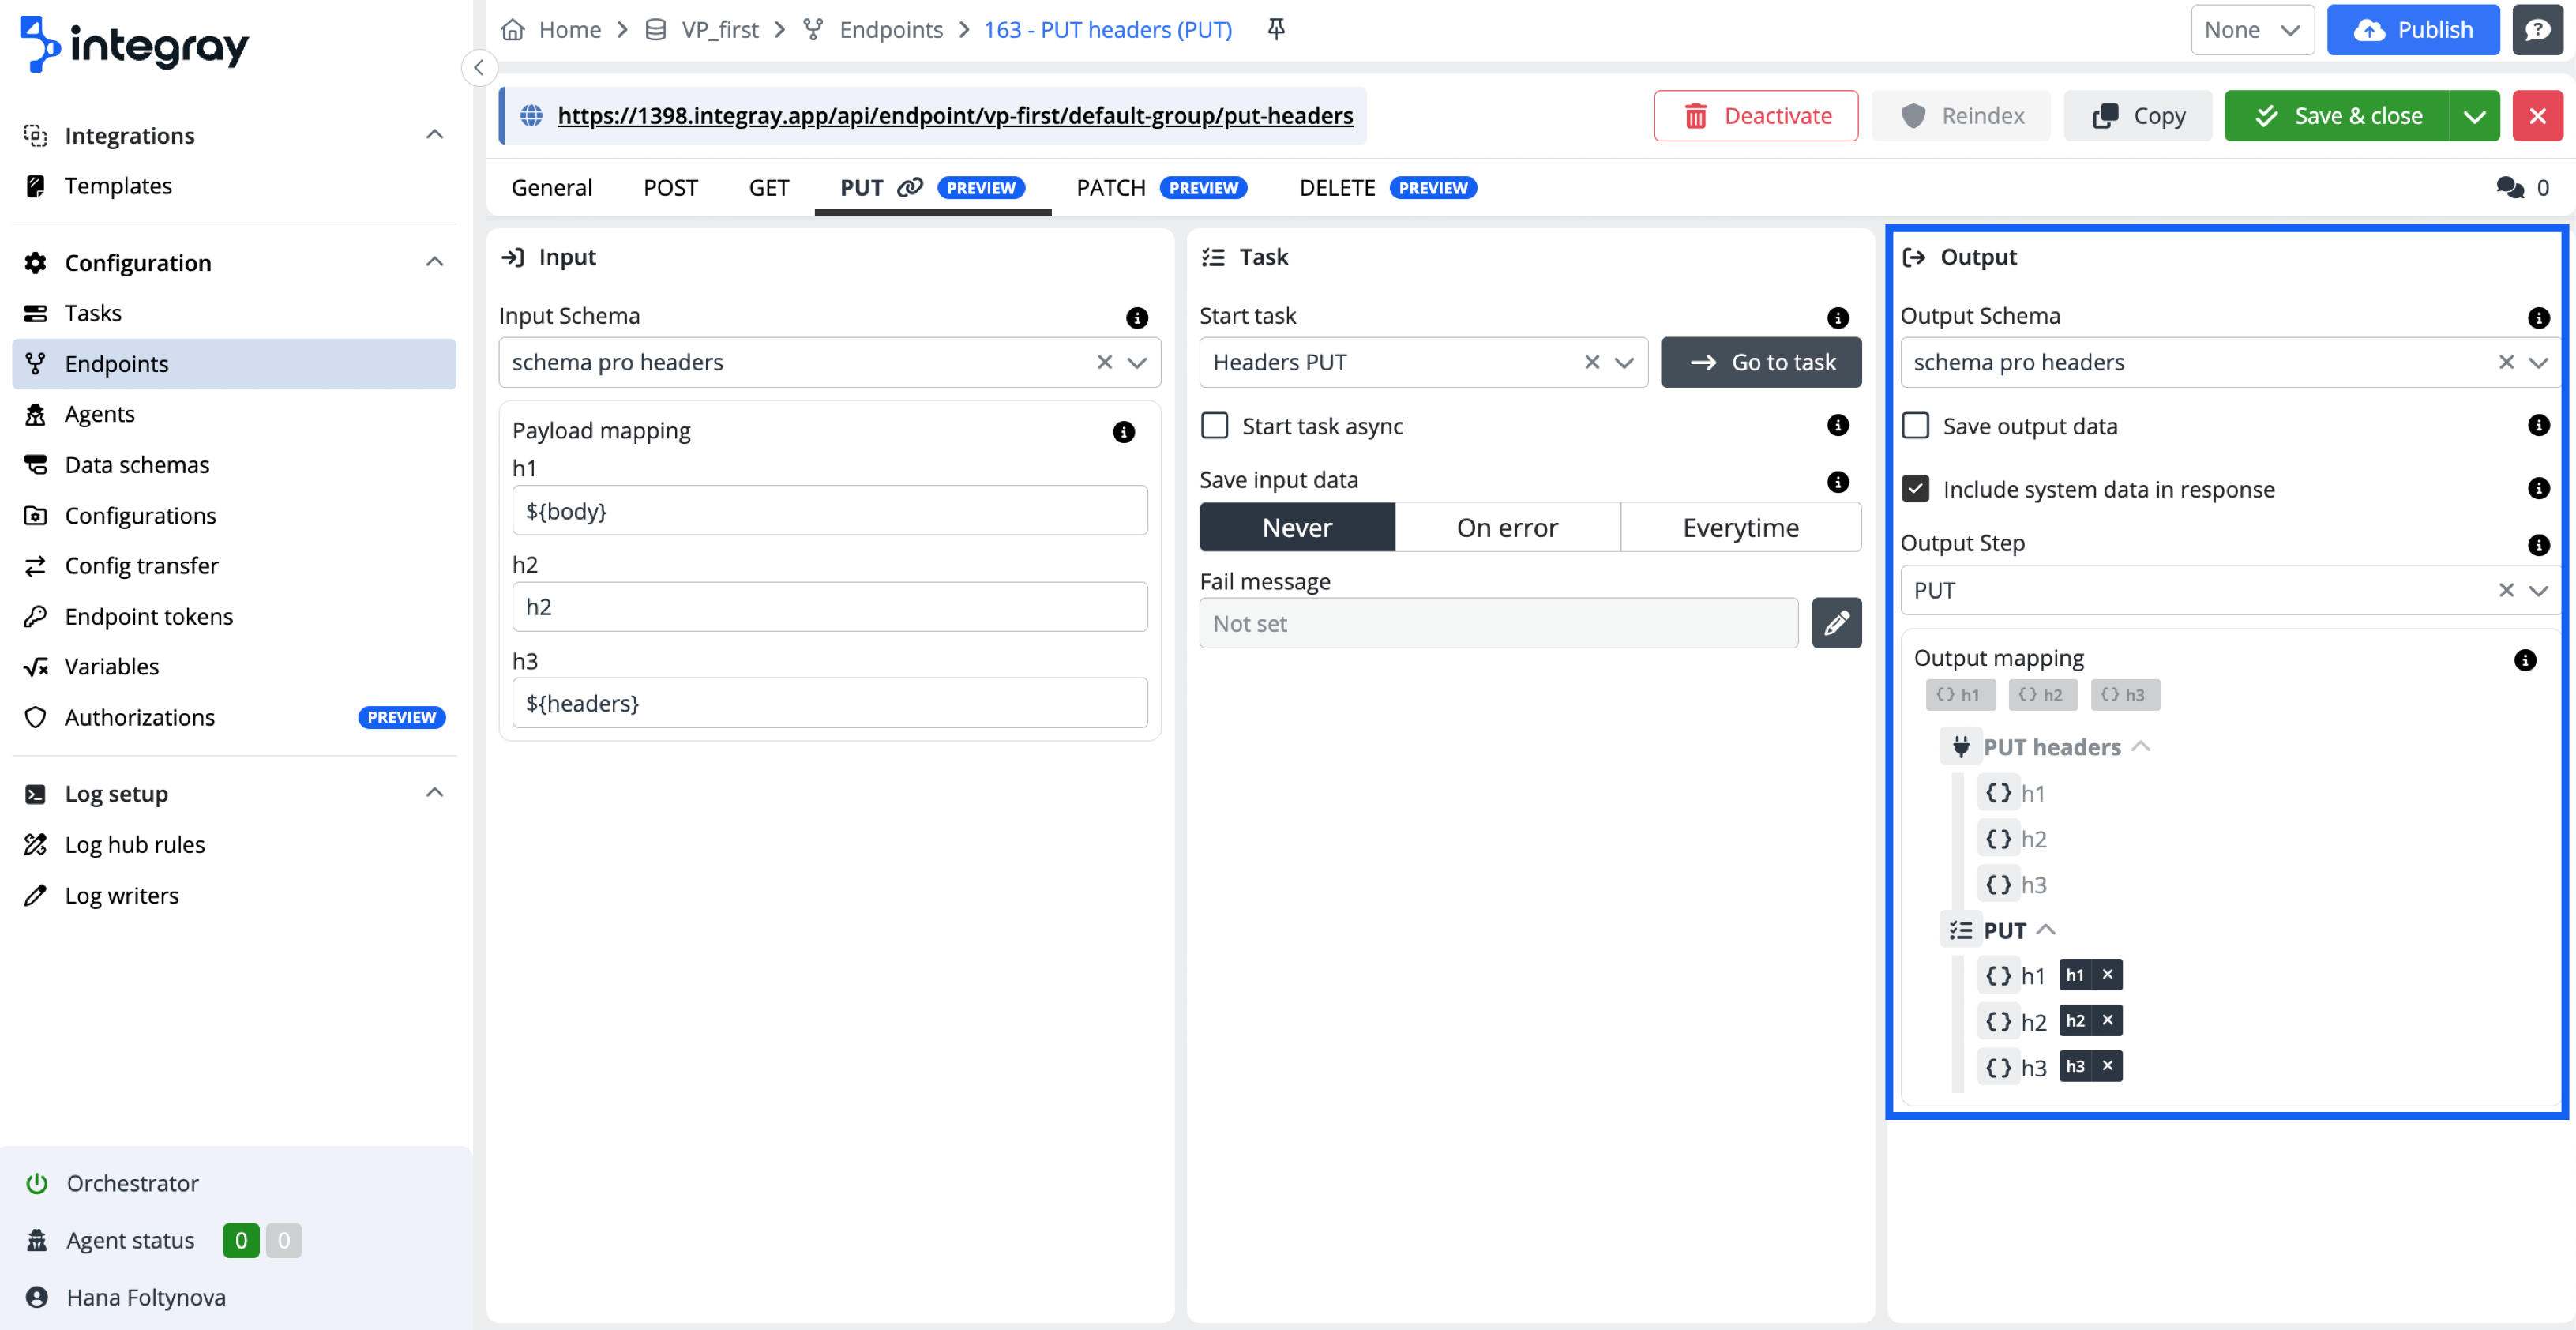This screenshot has width=2576, height=1330.
Task: Click the Go to task button
Action: coord(1761,362)
